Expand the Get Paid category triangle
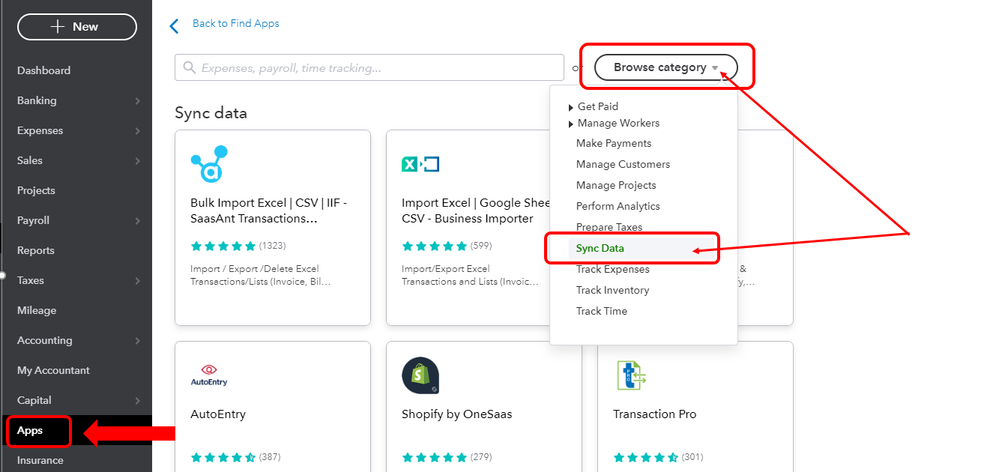 pos(571,108)
